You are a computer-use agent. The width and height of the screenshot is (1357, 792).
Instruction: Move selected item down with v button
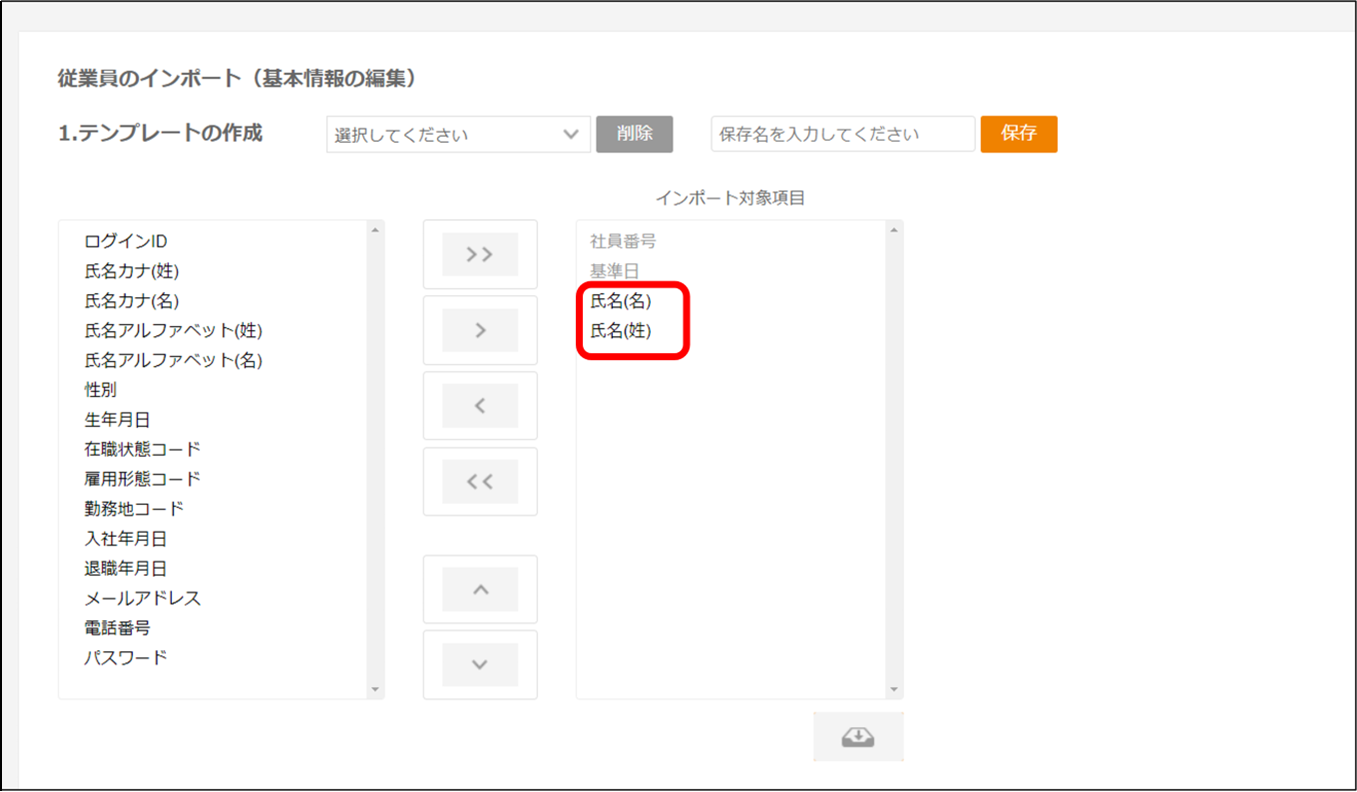(480, 665)
